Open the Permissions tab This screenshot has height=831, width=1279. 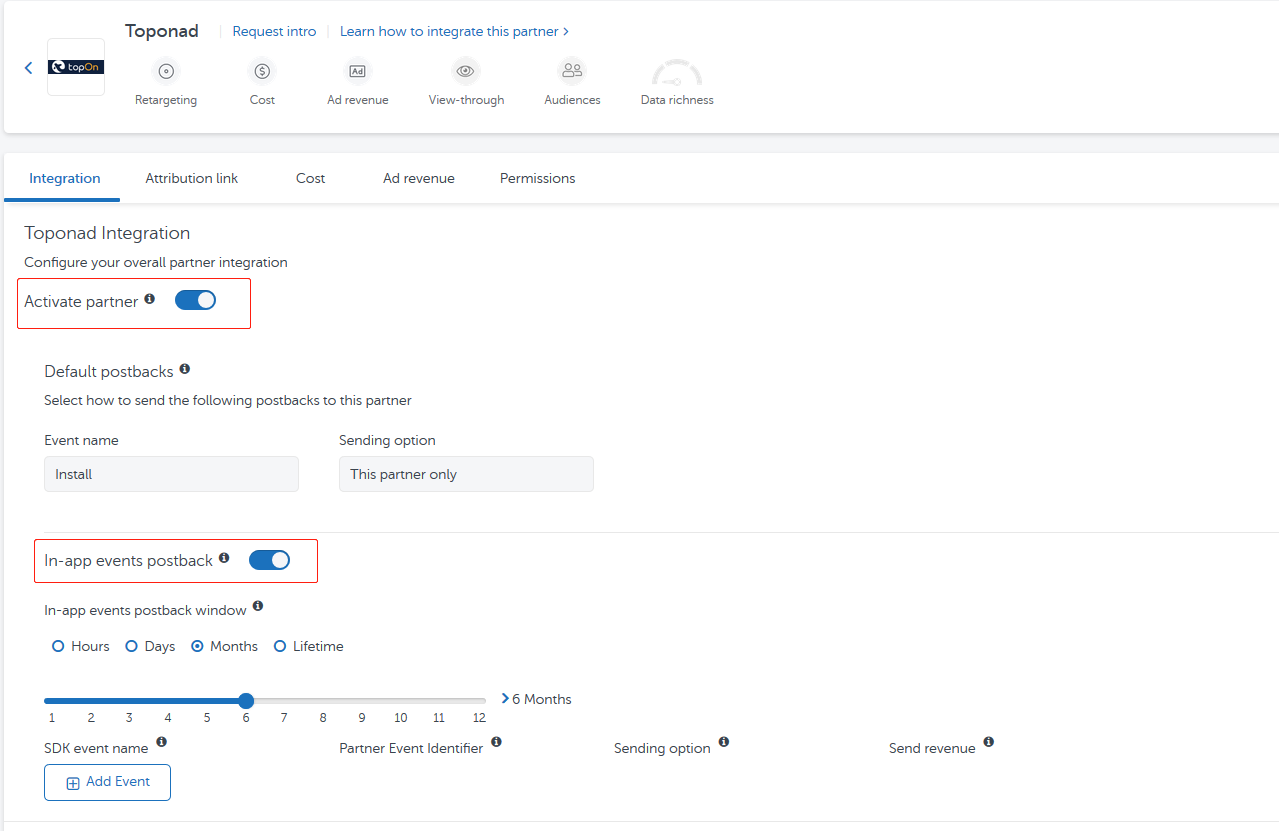(537, 178)
